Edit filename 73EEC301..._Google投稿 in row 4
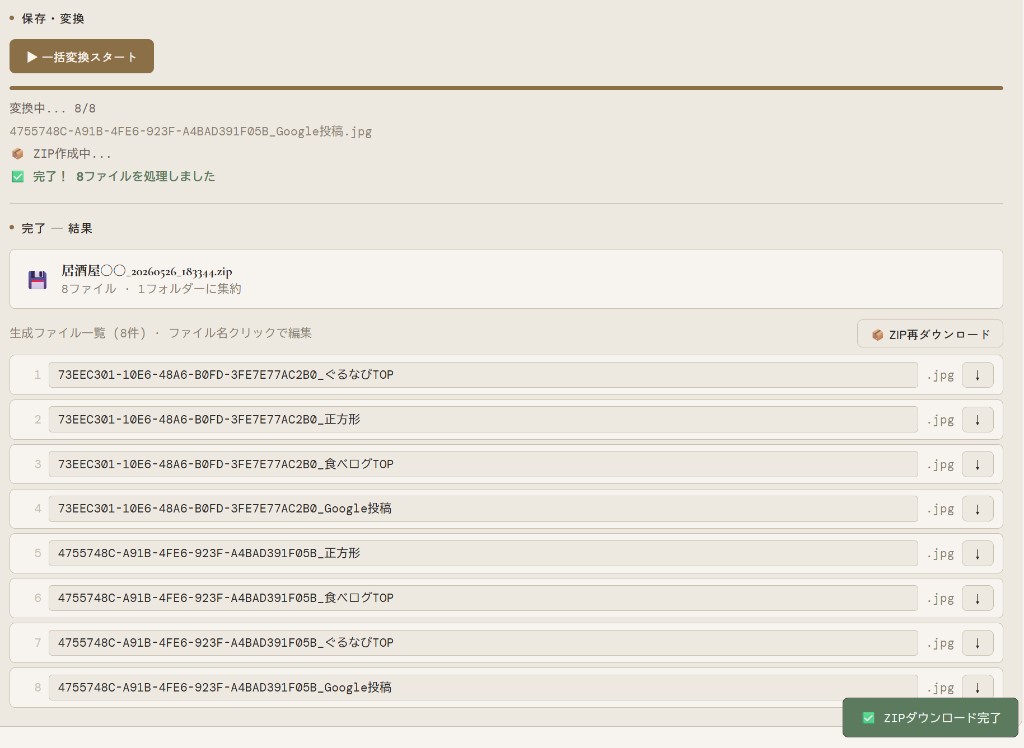Image resolution: width=1024 pixels, height=748 pixels. (483, 508)
